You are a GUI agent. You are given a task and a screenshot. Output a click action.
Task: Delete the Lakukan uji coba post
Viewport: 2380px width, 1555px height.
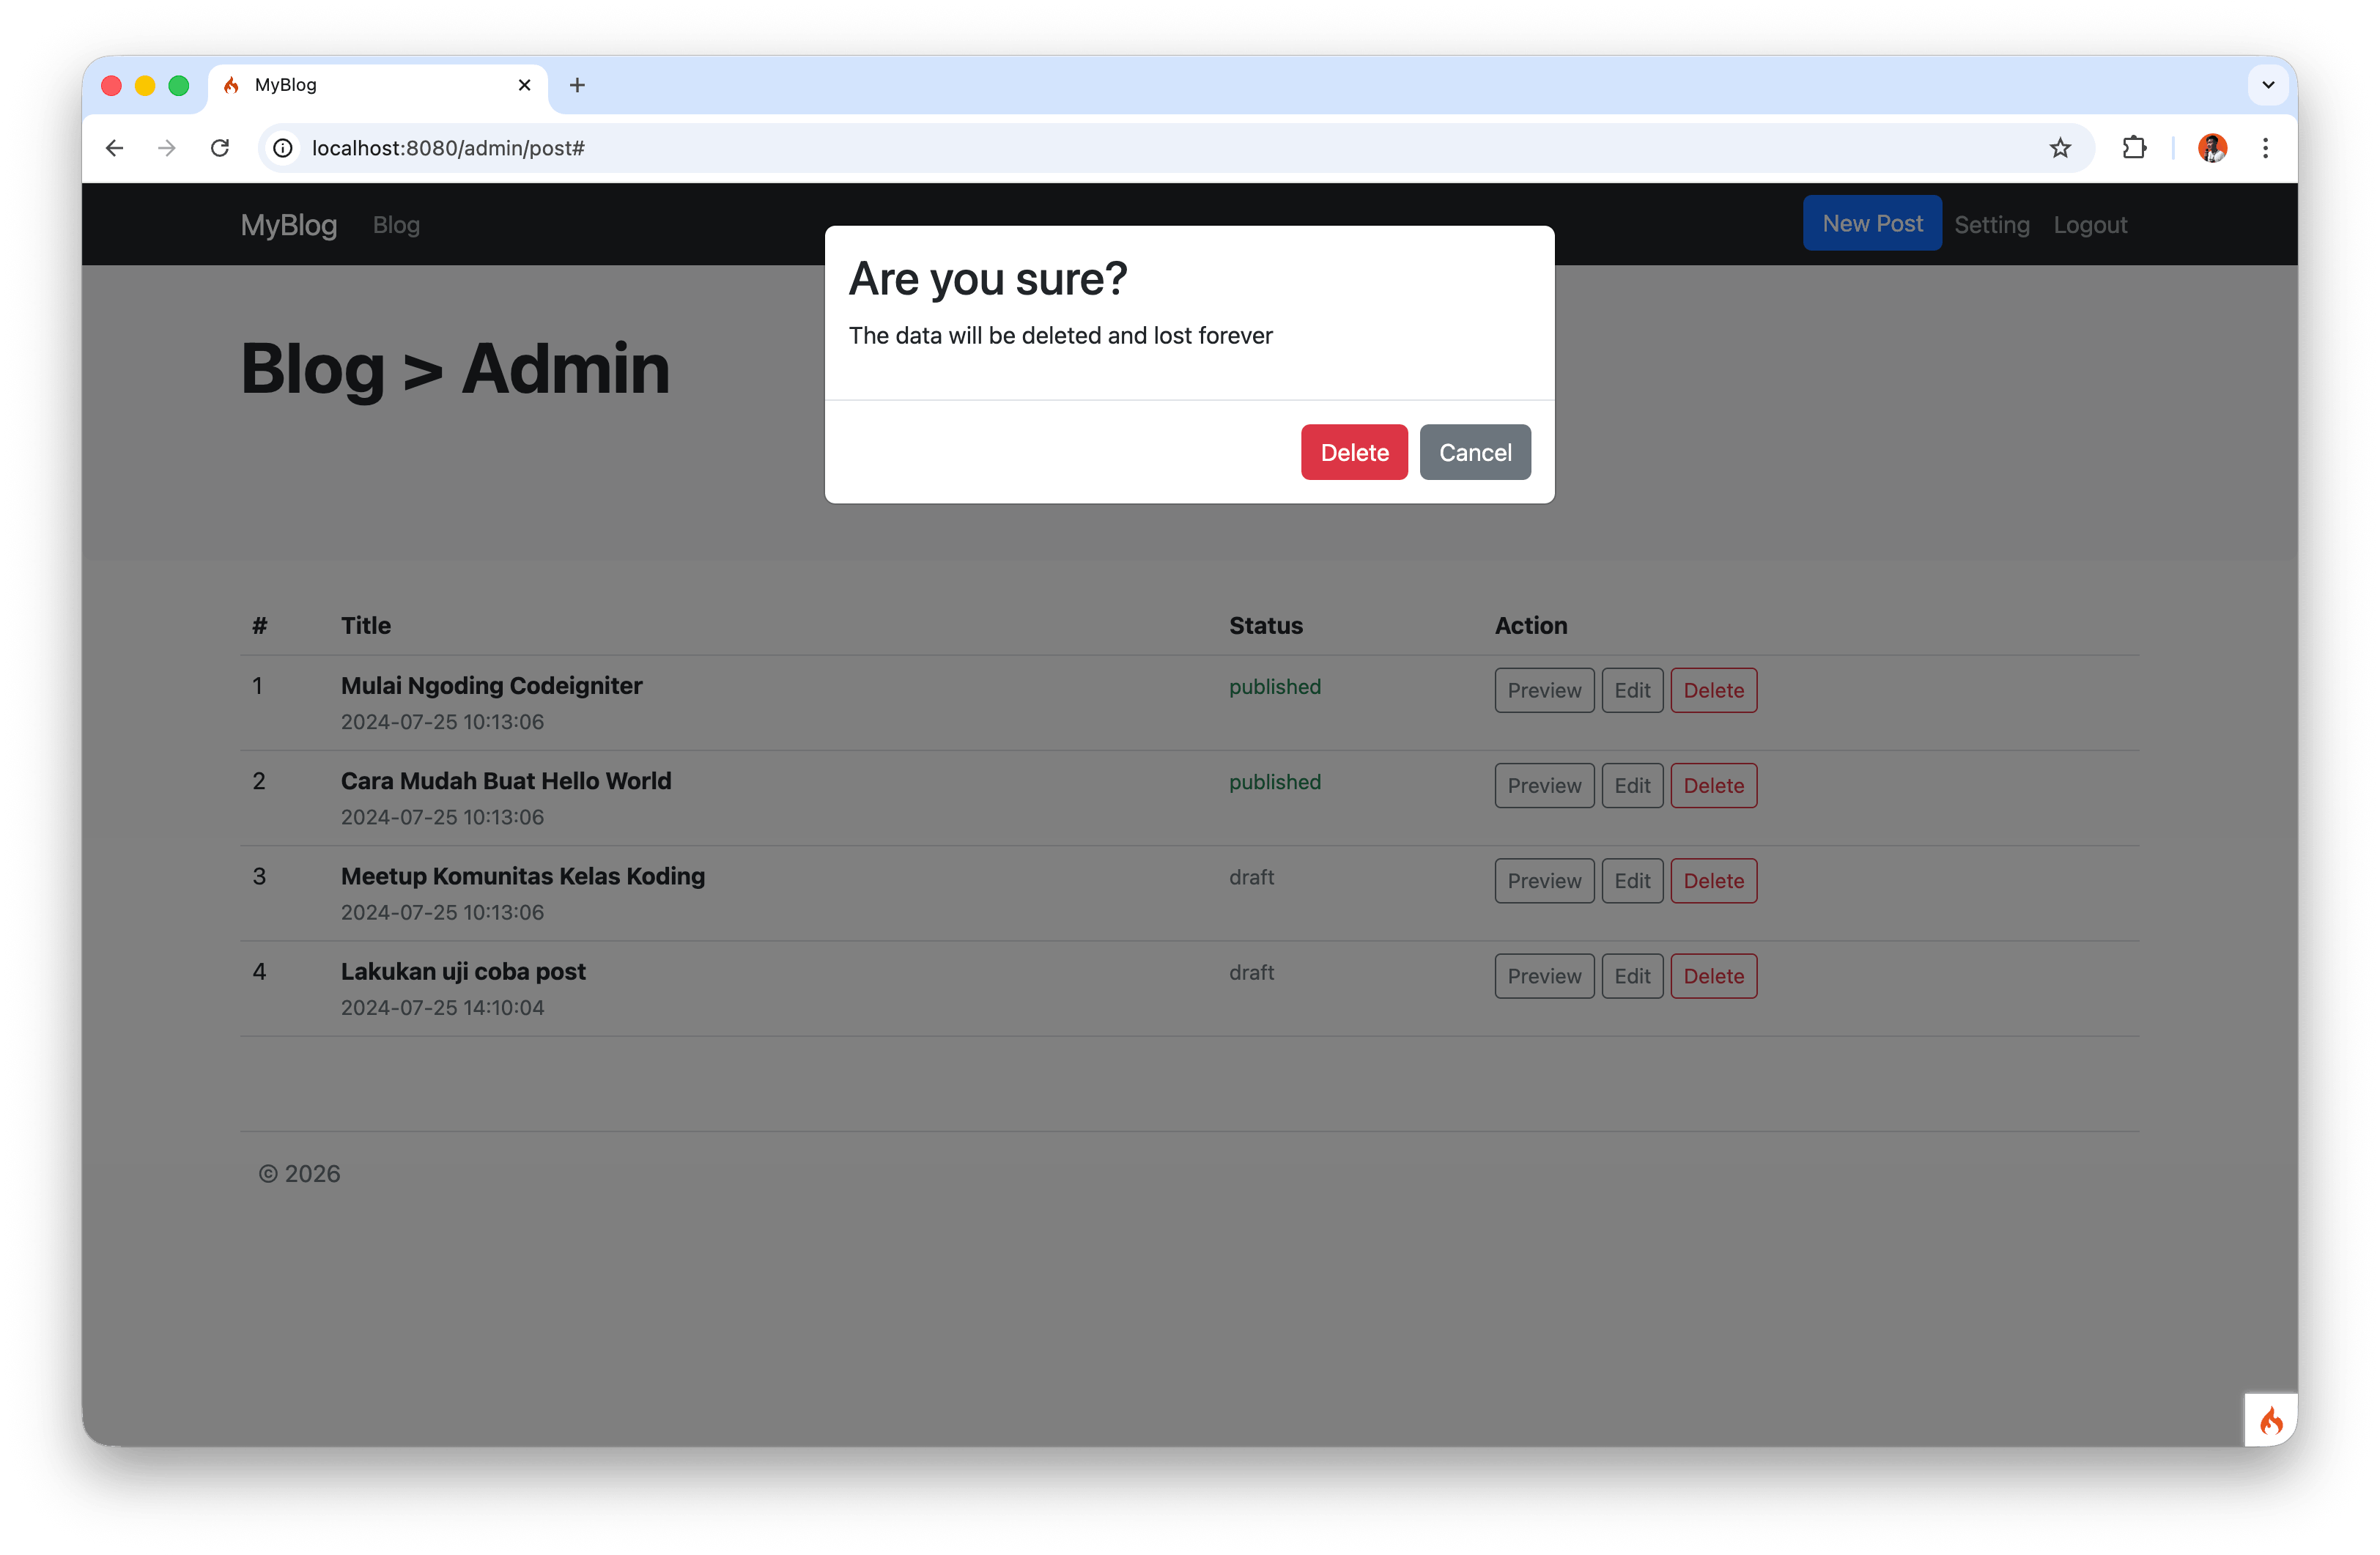(1713, 975)
